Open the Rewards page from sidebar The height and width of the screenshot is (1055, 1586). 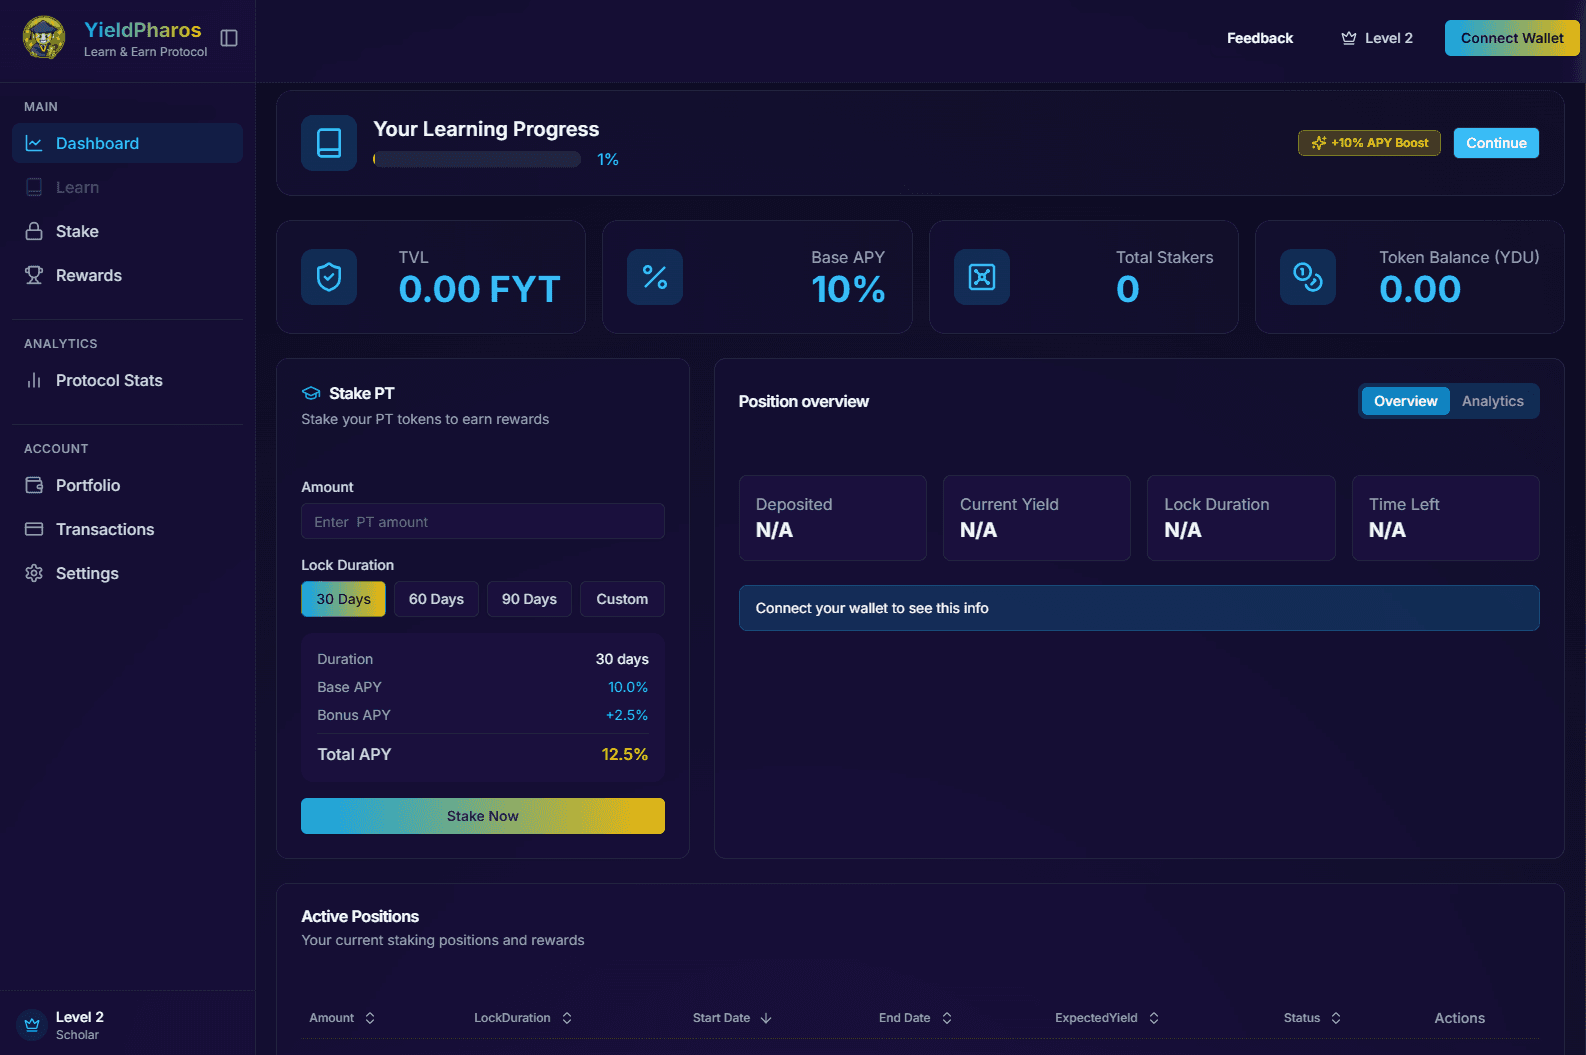127,275
